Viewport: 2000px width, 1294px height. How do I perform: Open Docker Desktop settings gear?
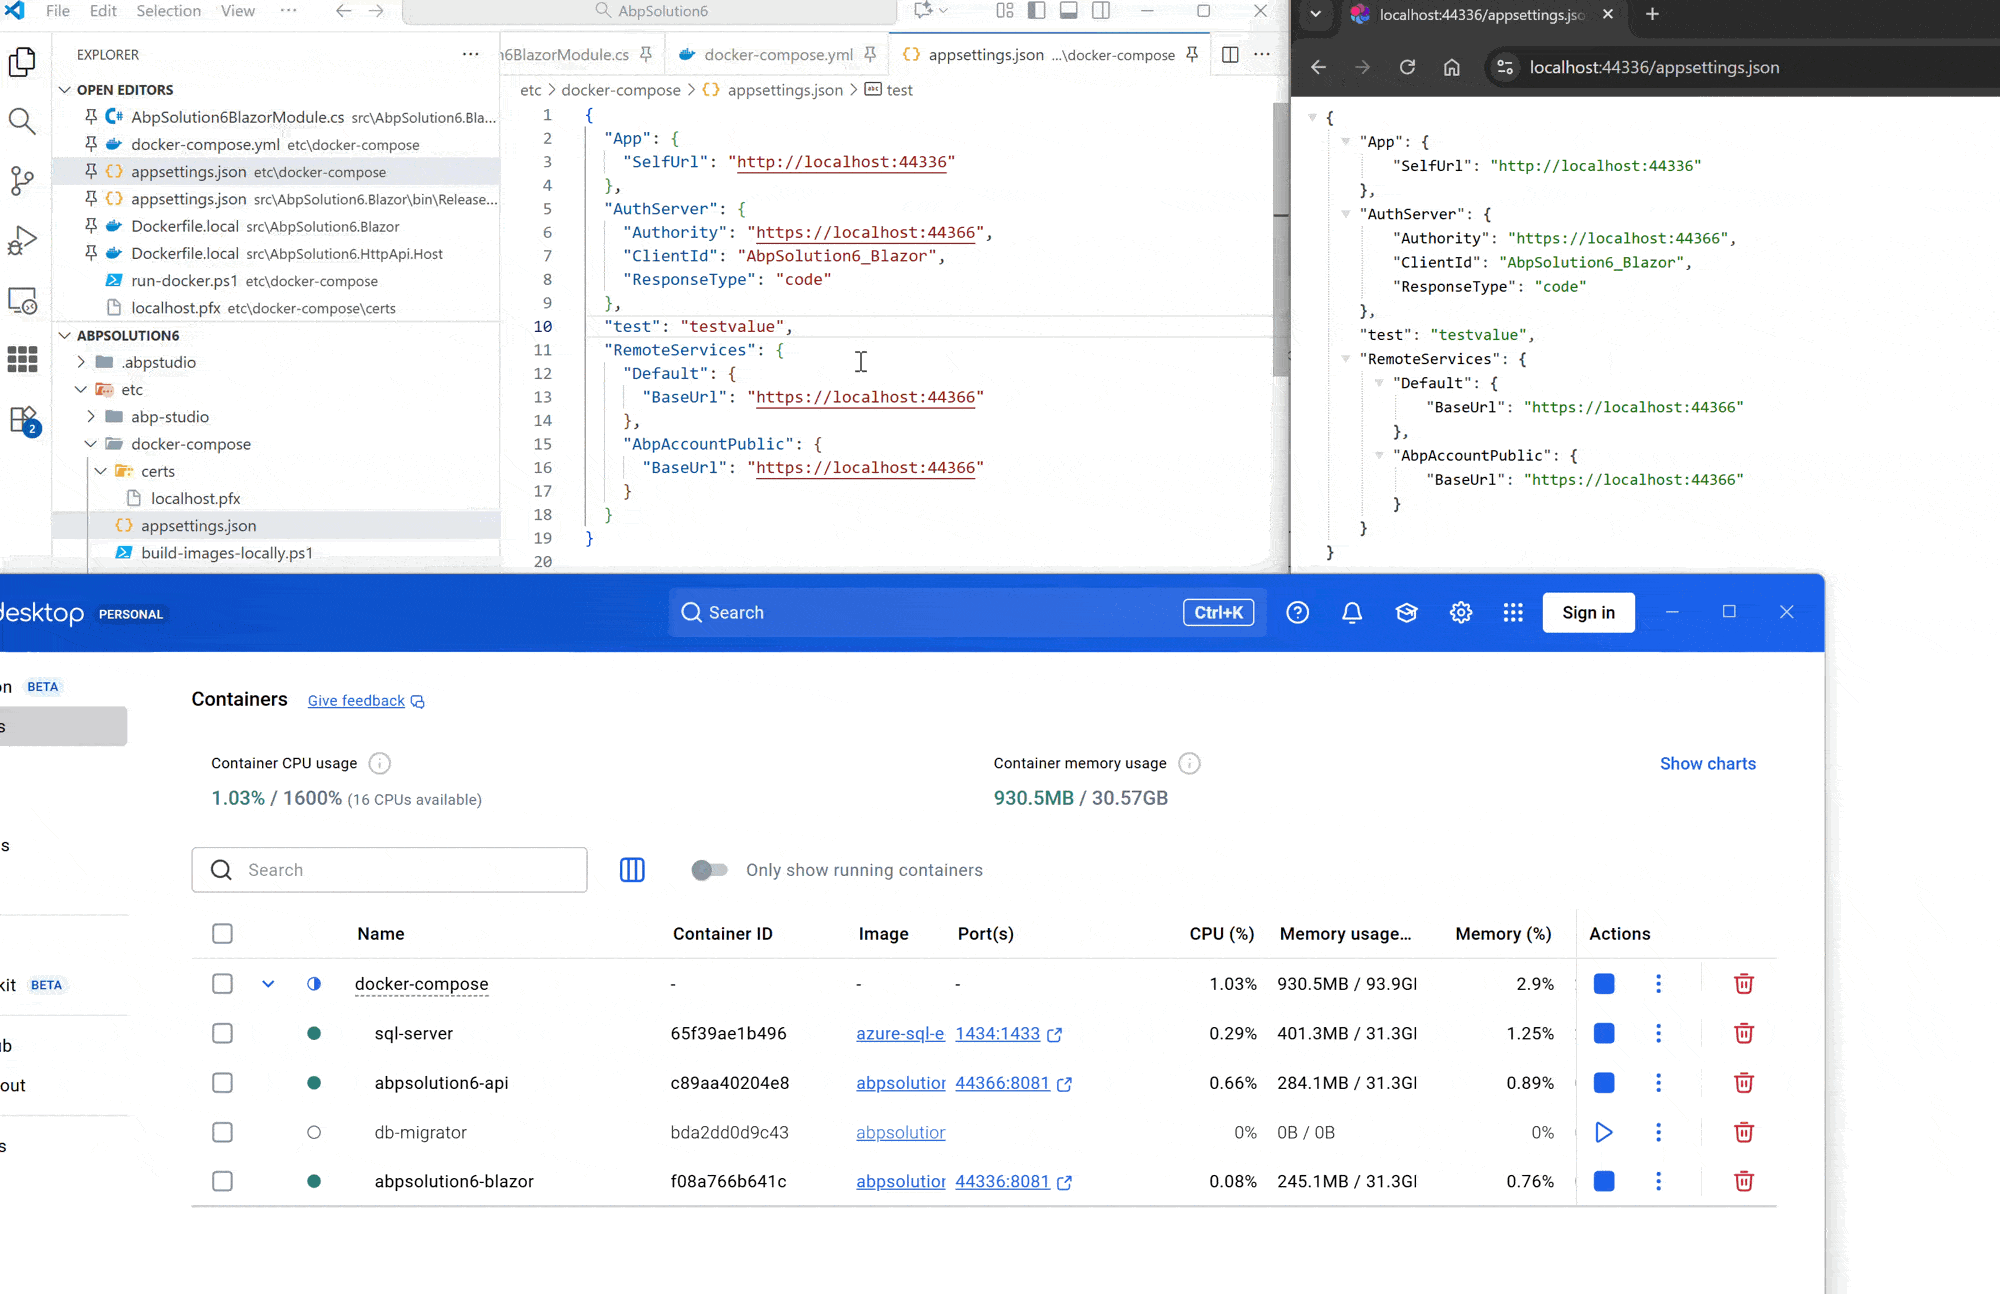(x=1460, y=612)
